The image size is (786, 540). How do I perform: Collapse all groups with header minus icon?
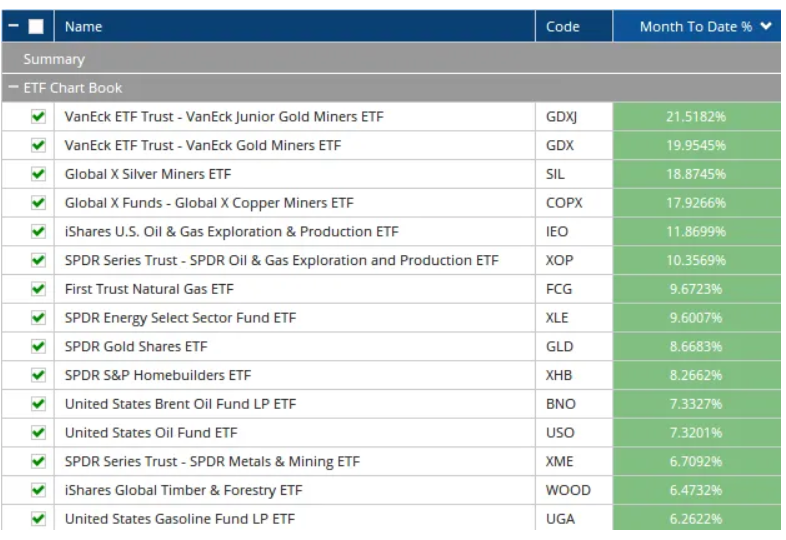tap(12, 27)
